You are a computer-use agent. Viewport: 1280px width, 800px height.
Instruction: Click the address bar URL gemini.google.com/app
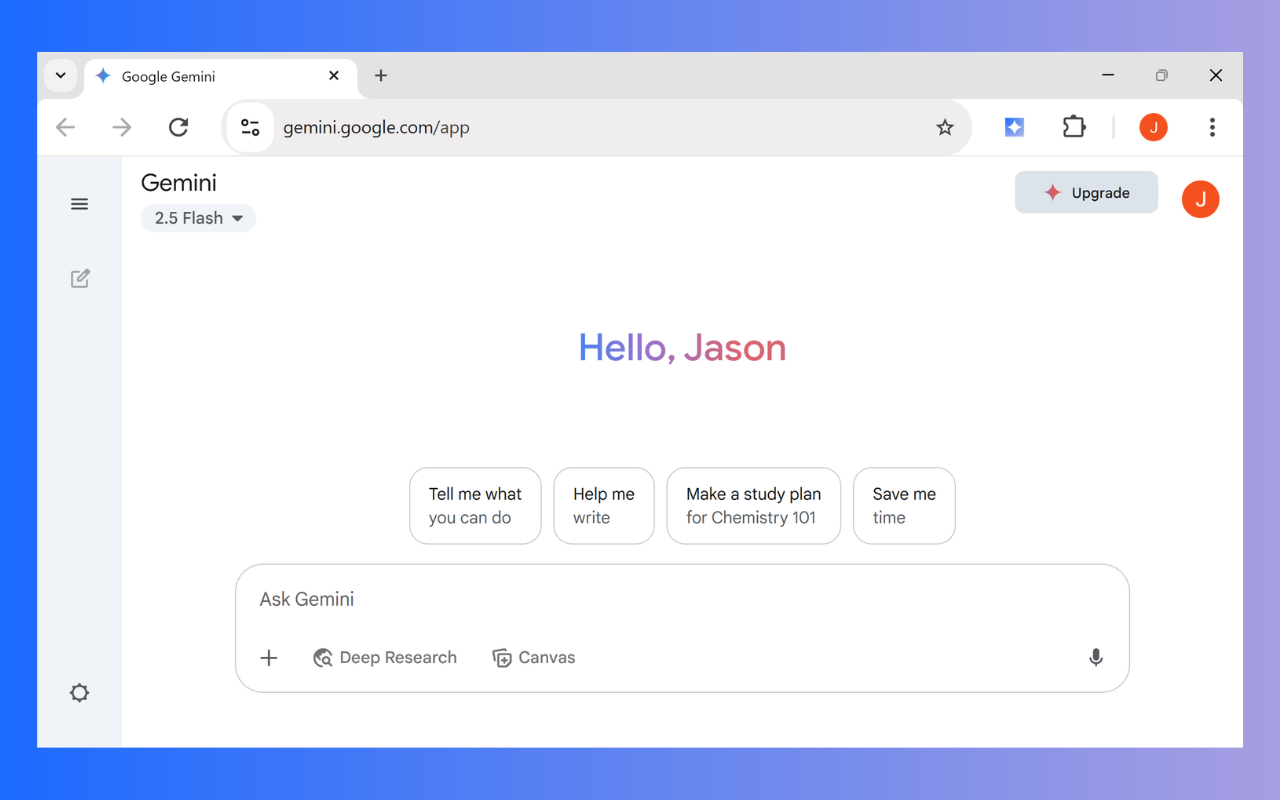tap(376, 127)
